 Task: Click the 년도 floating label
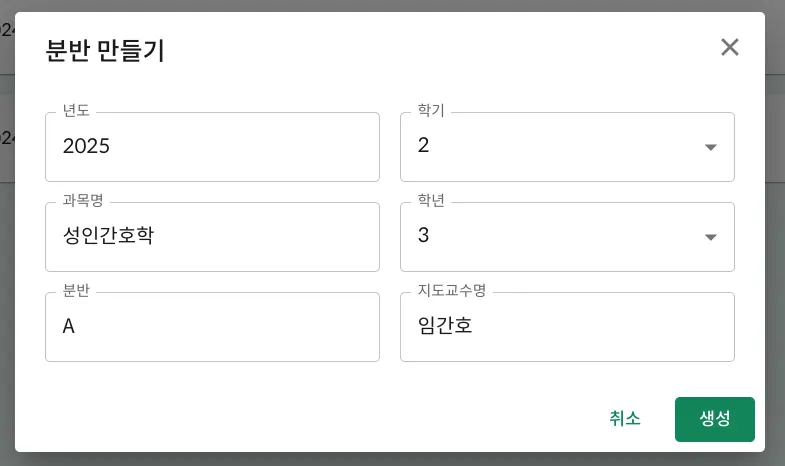click(x=76, y=111)
